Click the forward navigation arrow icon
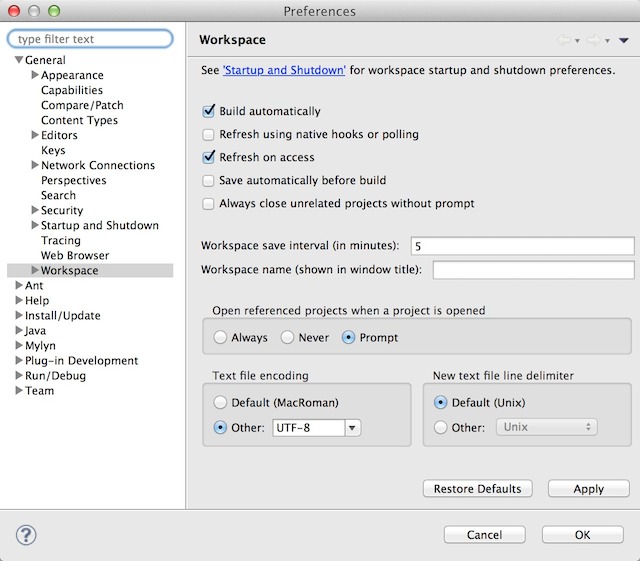 click(593, 41)
